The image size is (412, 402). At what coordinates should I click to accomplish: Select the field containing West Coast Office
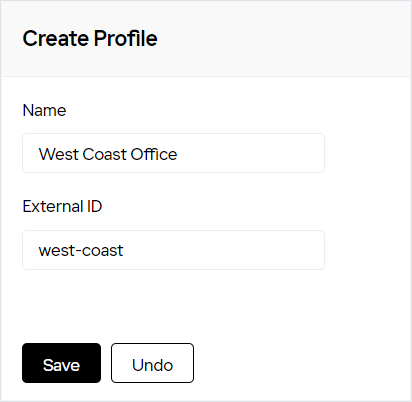point(173,153)
